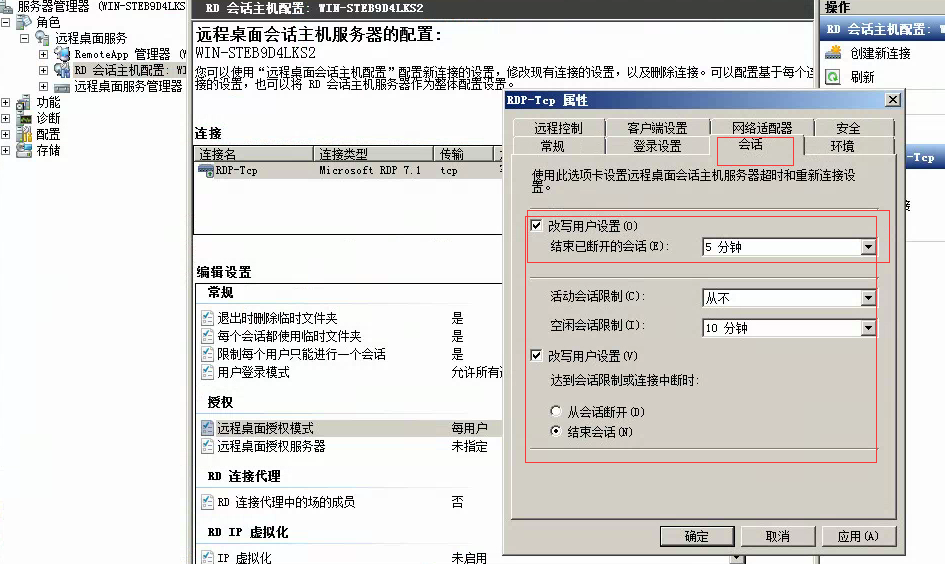Expand the 诊断 tree node

pos(5,118)
